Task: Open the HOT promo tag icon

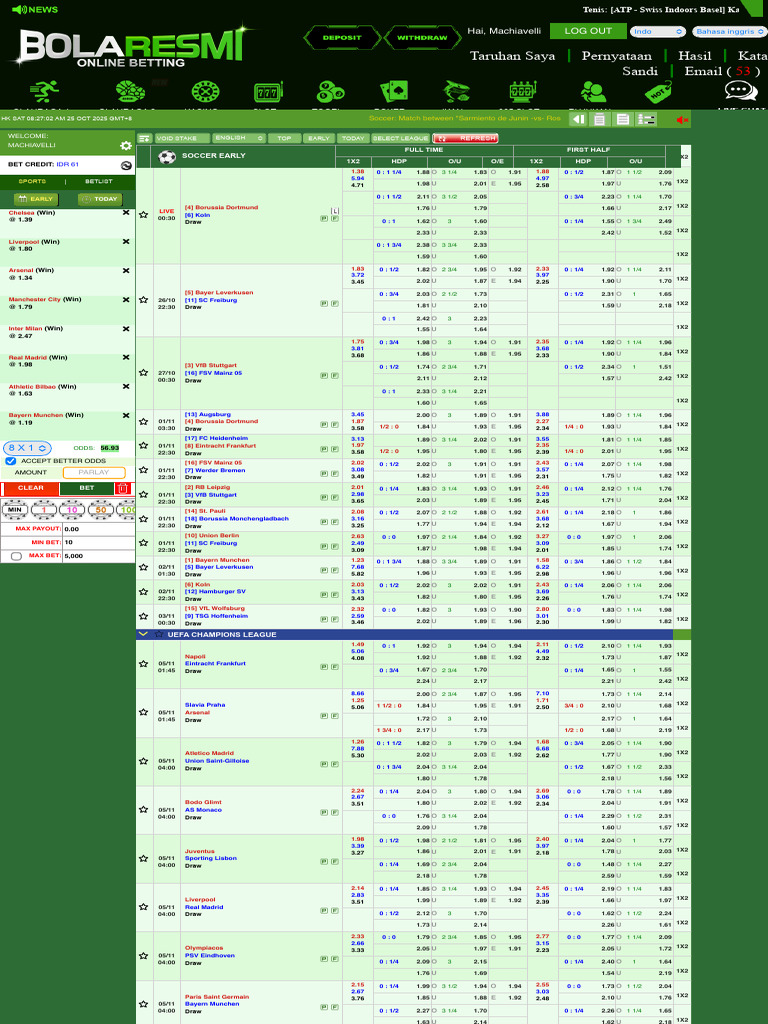Action: pyautogui.click(x=658, y=92)
